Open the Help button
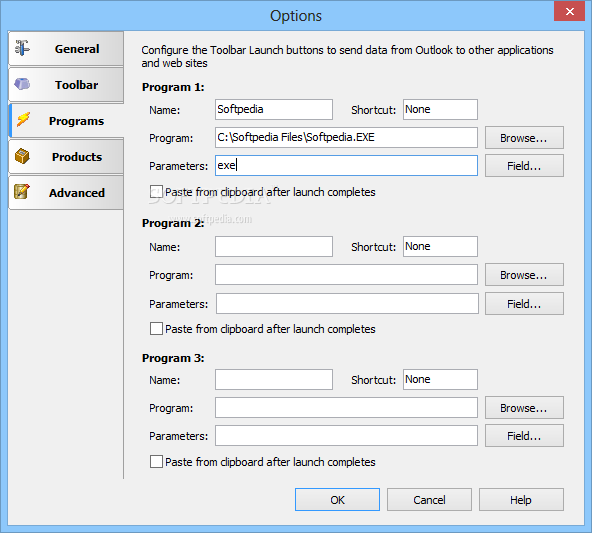Screen dimensions: 592x533 click(521, 500)
